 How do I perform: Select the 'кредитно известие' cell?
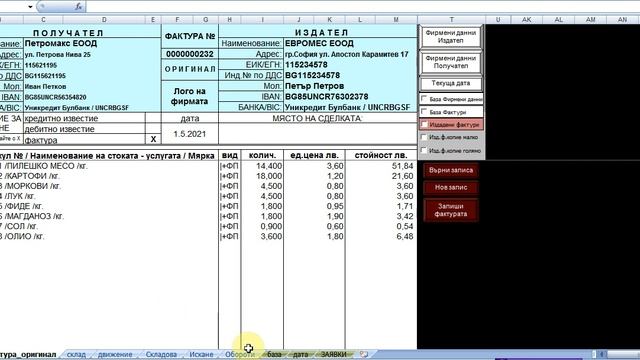[x=84, y=118]
